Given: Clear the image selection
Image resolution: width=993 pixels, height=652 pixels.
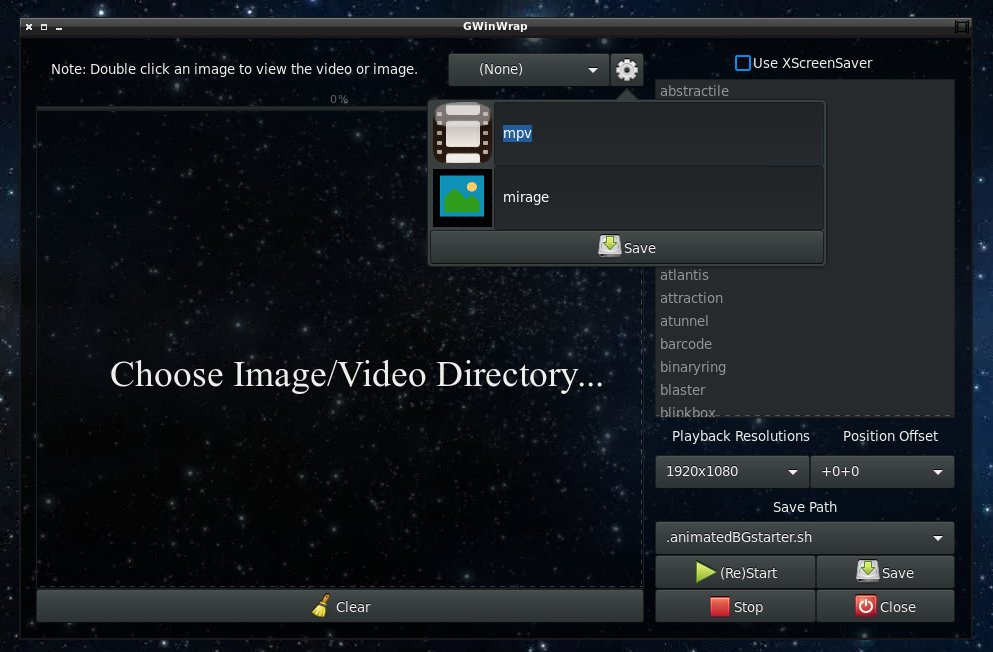Looking at the screenshot, I should (340, 606).
